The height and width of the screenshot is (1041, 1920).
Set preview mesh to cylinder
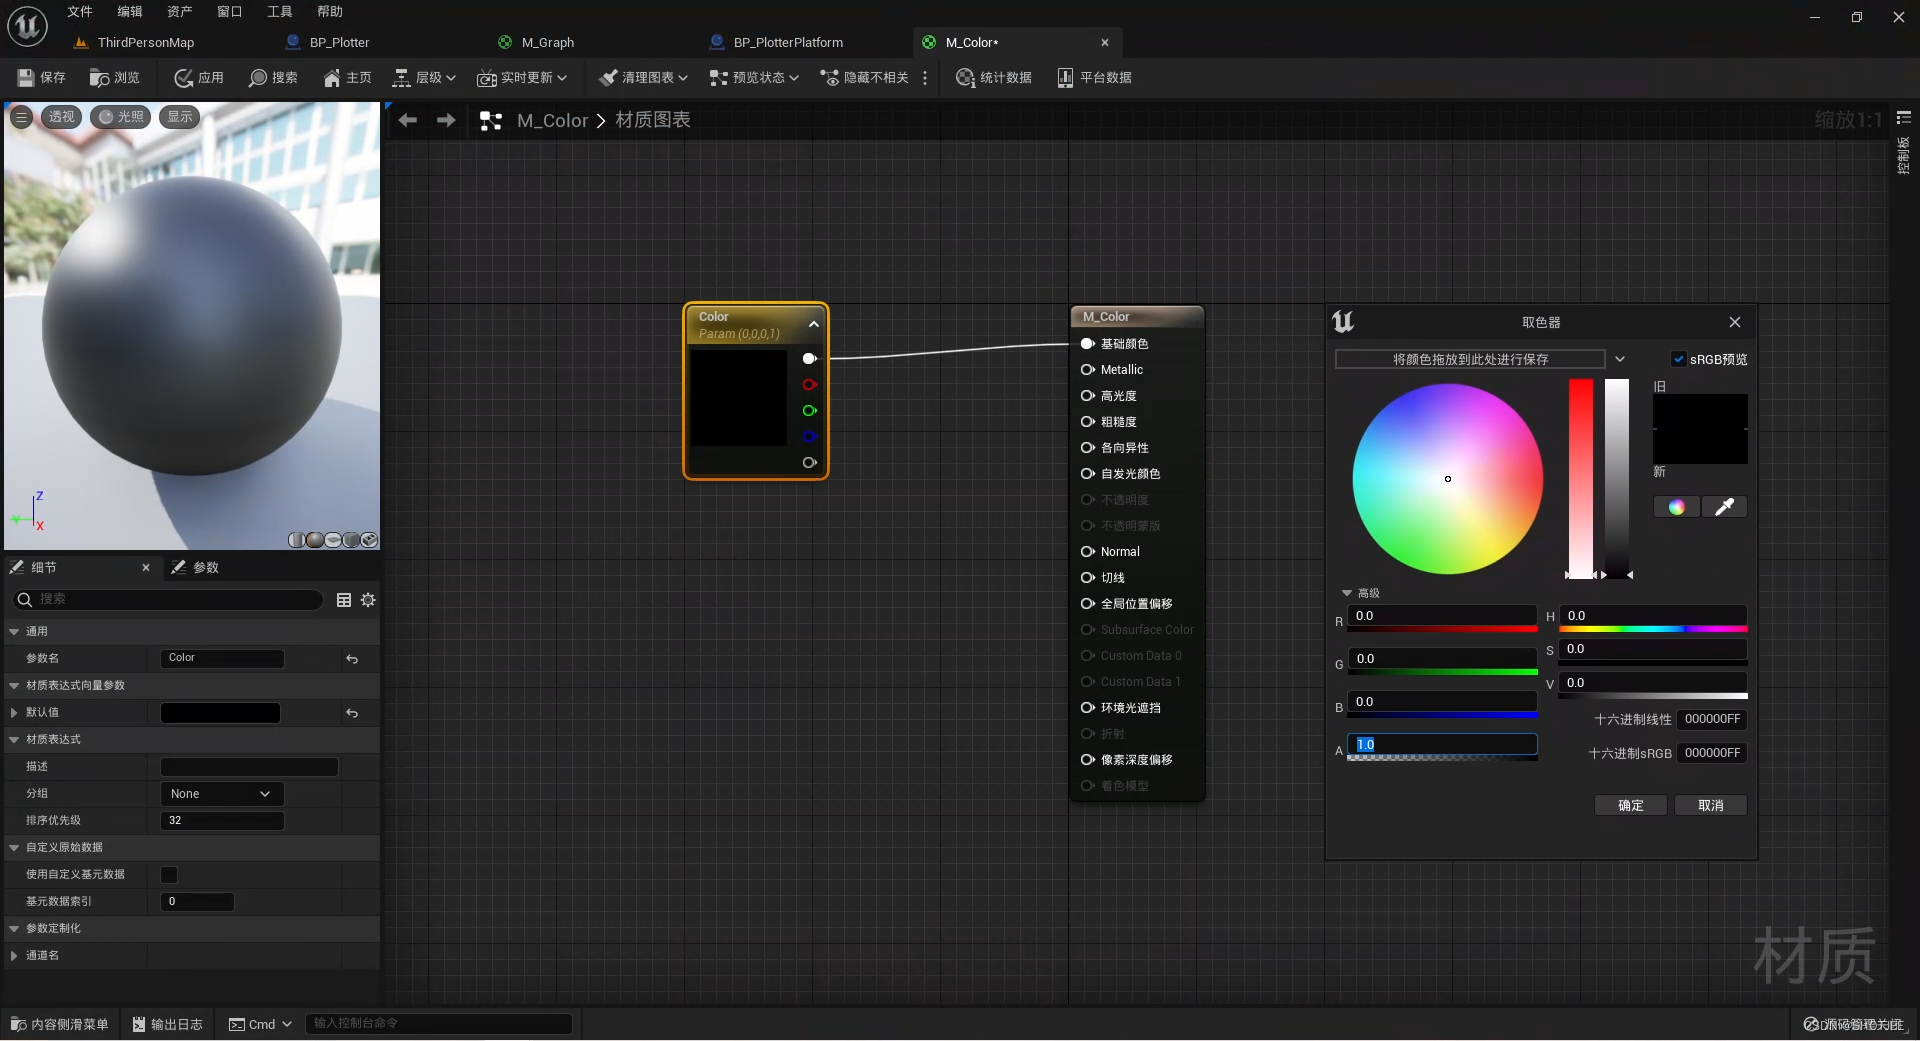296,540
